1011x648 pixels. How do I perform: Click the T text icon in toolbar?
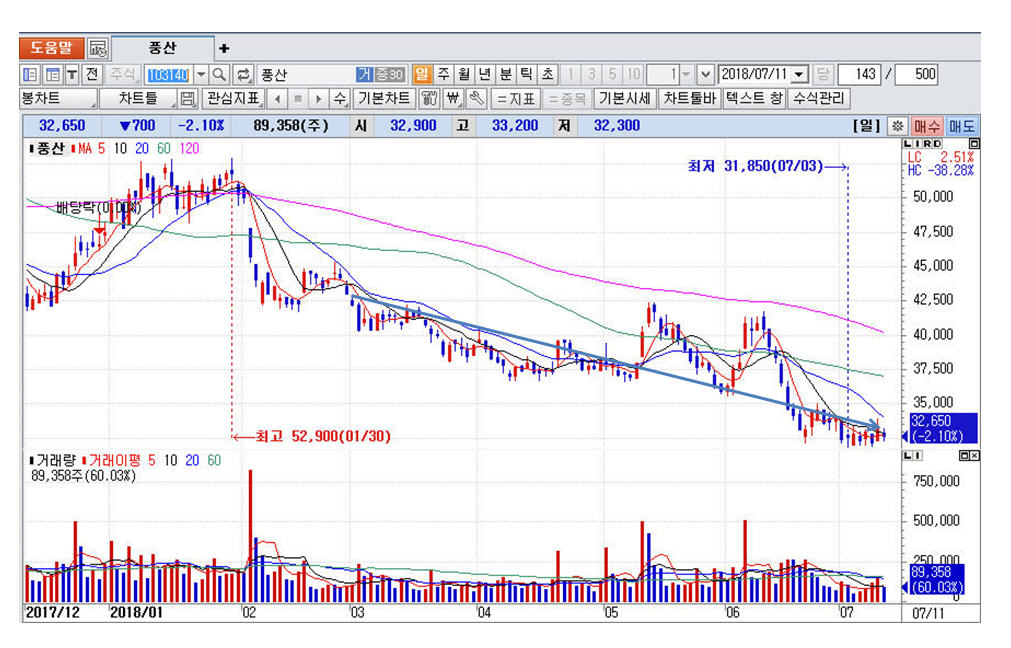pos(72,75)
